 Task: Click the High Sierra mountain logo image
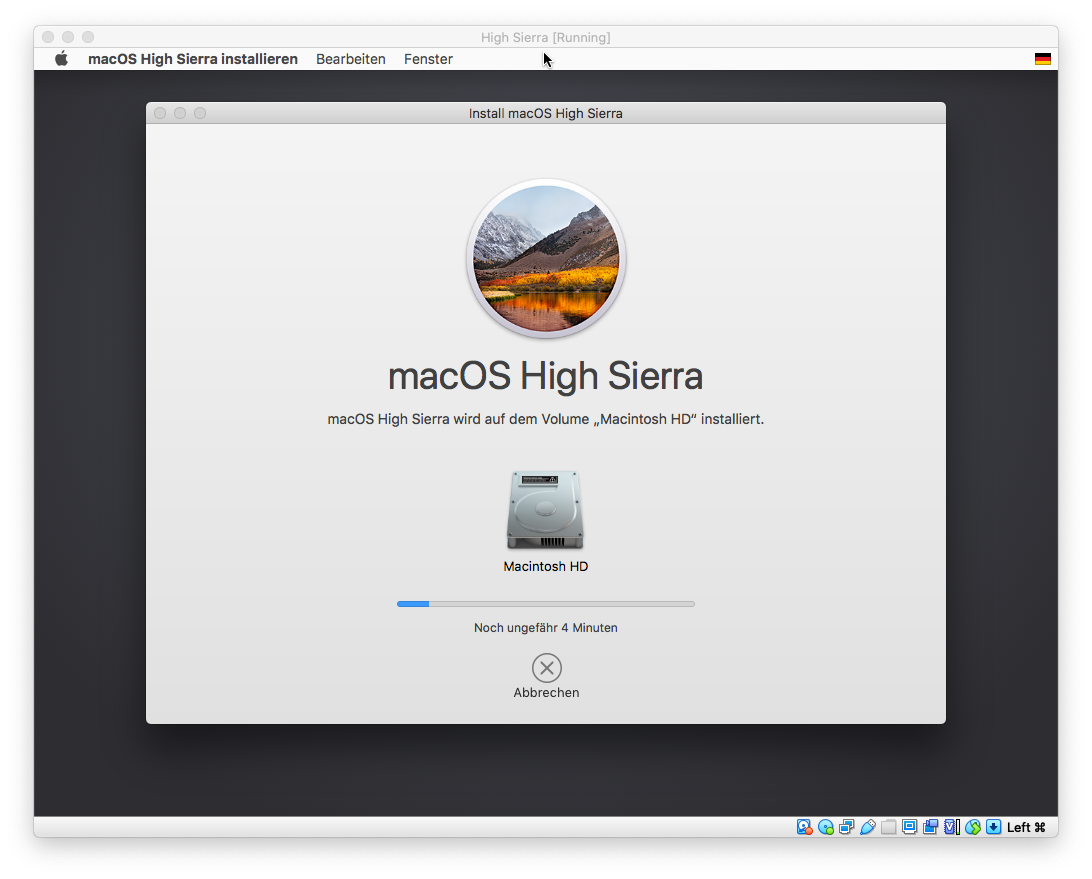coord(545,259)
